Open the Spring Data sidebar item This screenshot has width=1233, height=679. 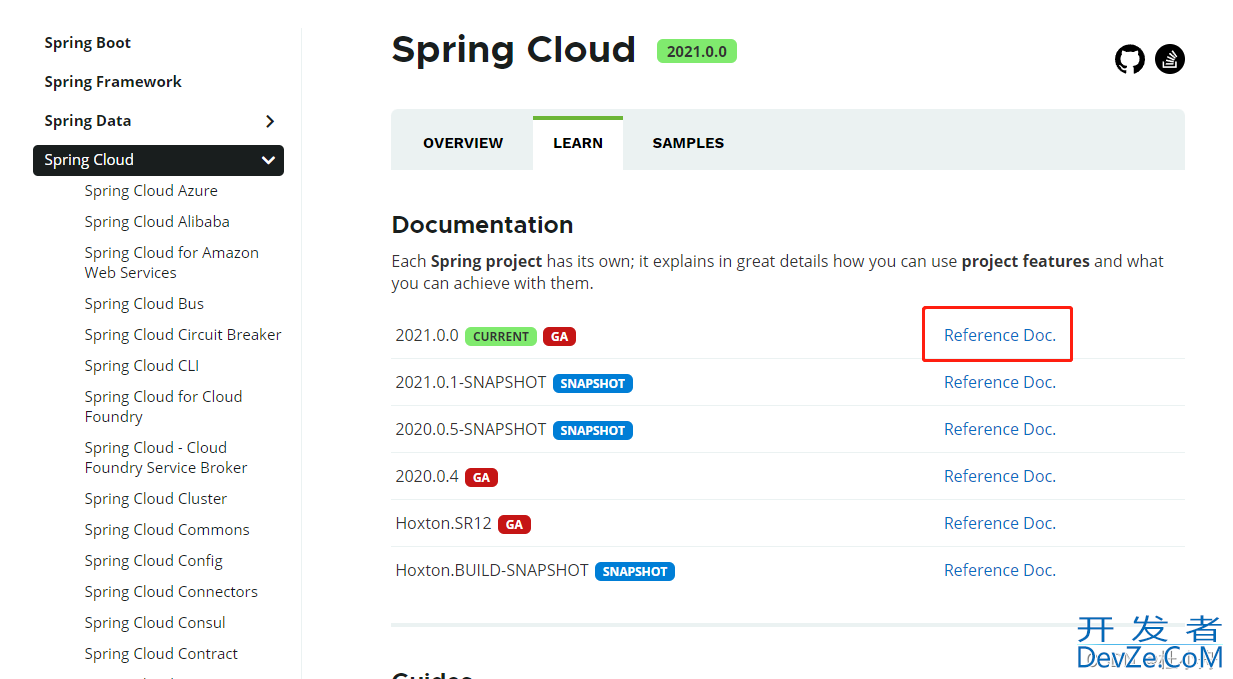pos(88,121)
